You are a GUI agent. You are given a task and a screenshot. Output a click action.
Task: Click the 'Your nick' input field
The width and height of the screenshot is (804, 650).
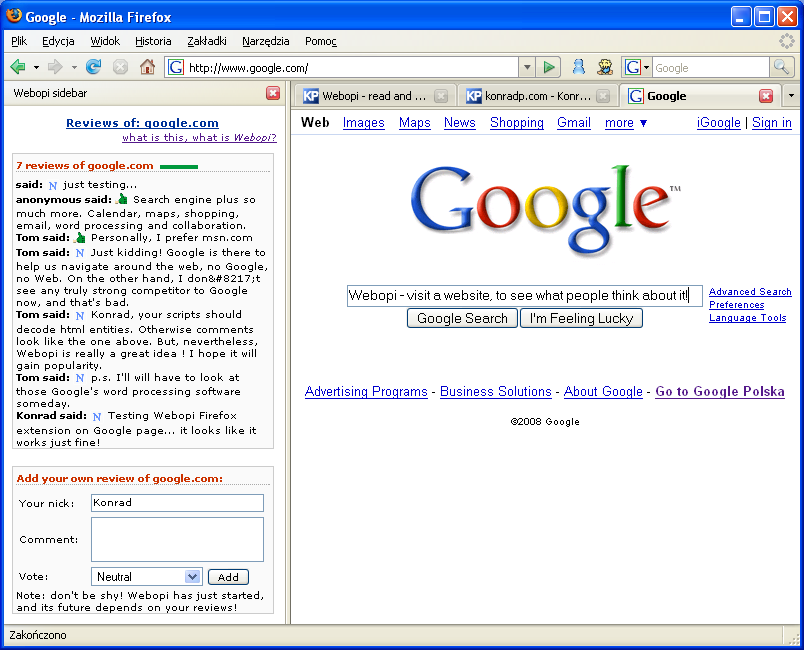(x=177, y=503)
